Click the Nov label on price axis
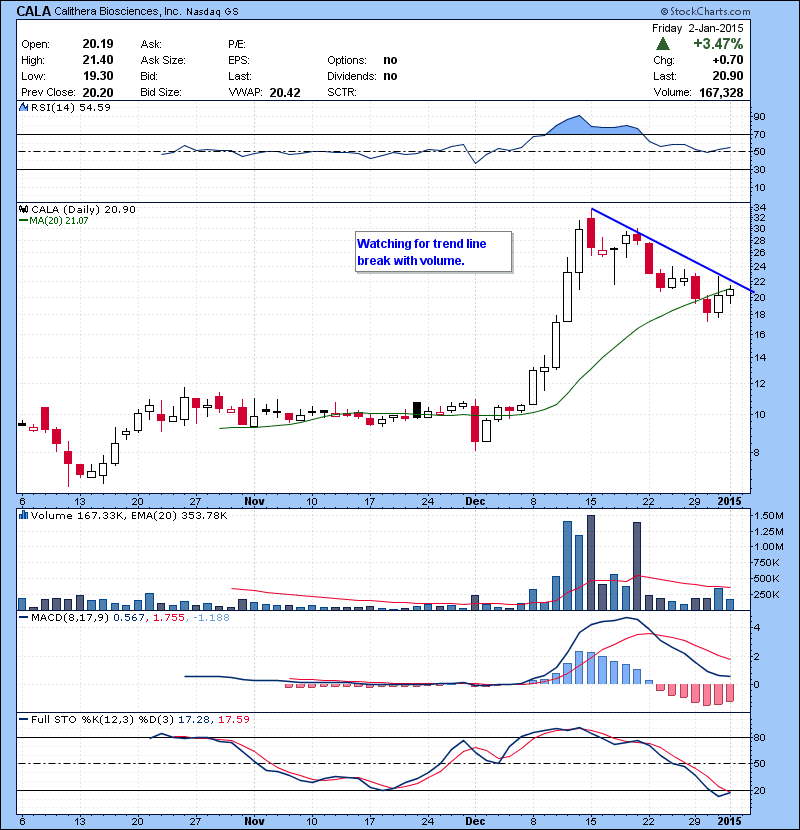800x830 pixels. (x=254, y=501)
